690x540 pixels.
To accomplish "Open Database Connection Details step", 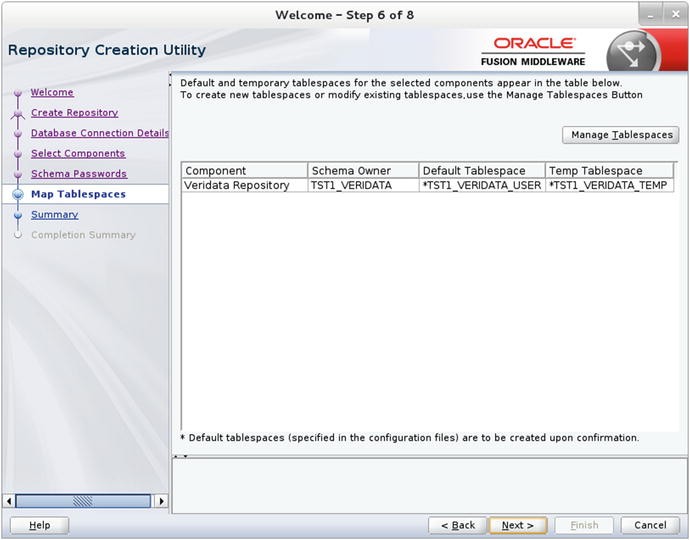I will click(99, 133).
